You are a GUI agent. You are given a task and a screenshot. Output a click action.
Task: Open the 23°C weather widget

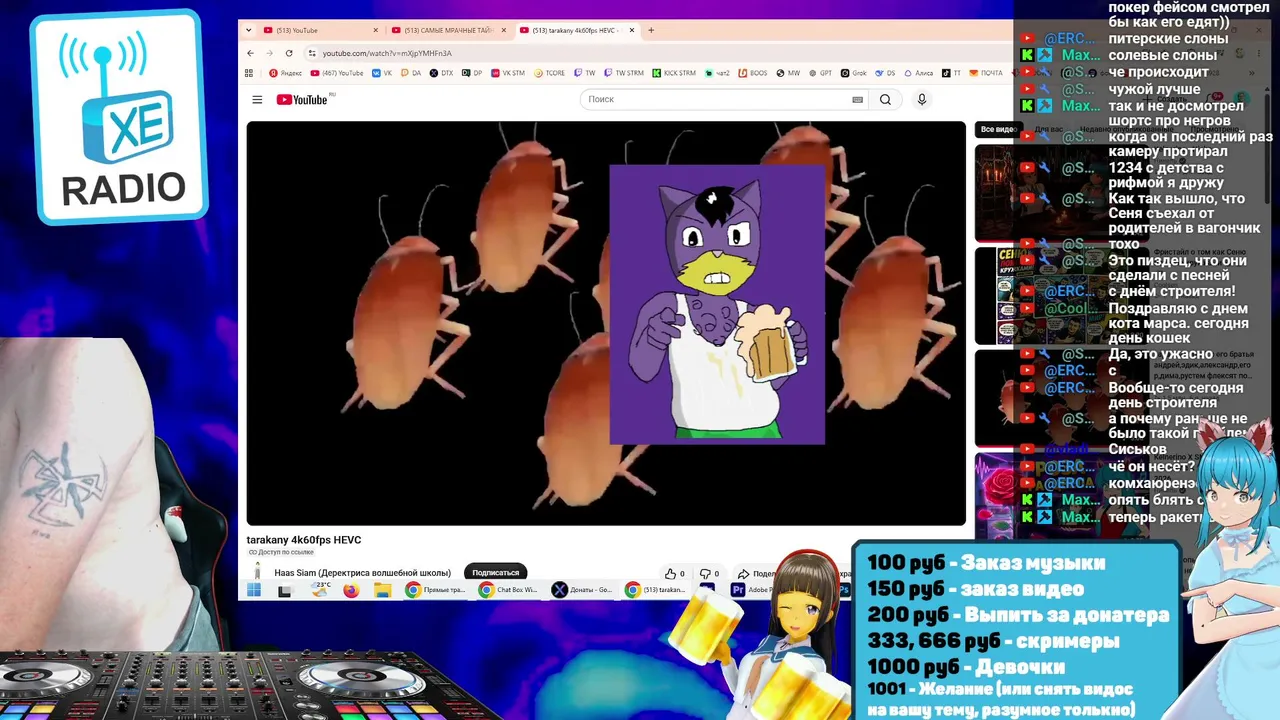pyautogui.click(x=321, y=590)
